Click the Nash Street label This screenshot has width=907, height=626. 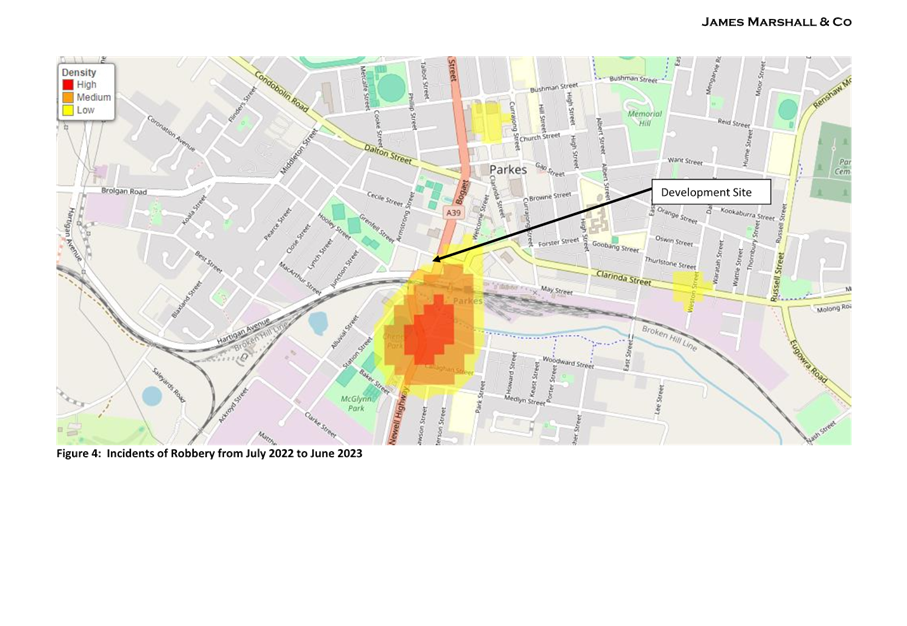pyautogui.click(x=821, y=433)
